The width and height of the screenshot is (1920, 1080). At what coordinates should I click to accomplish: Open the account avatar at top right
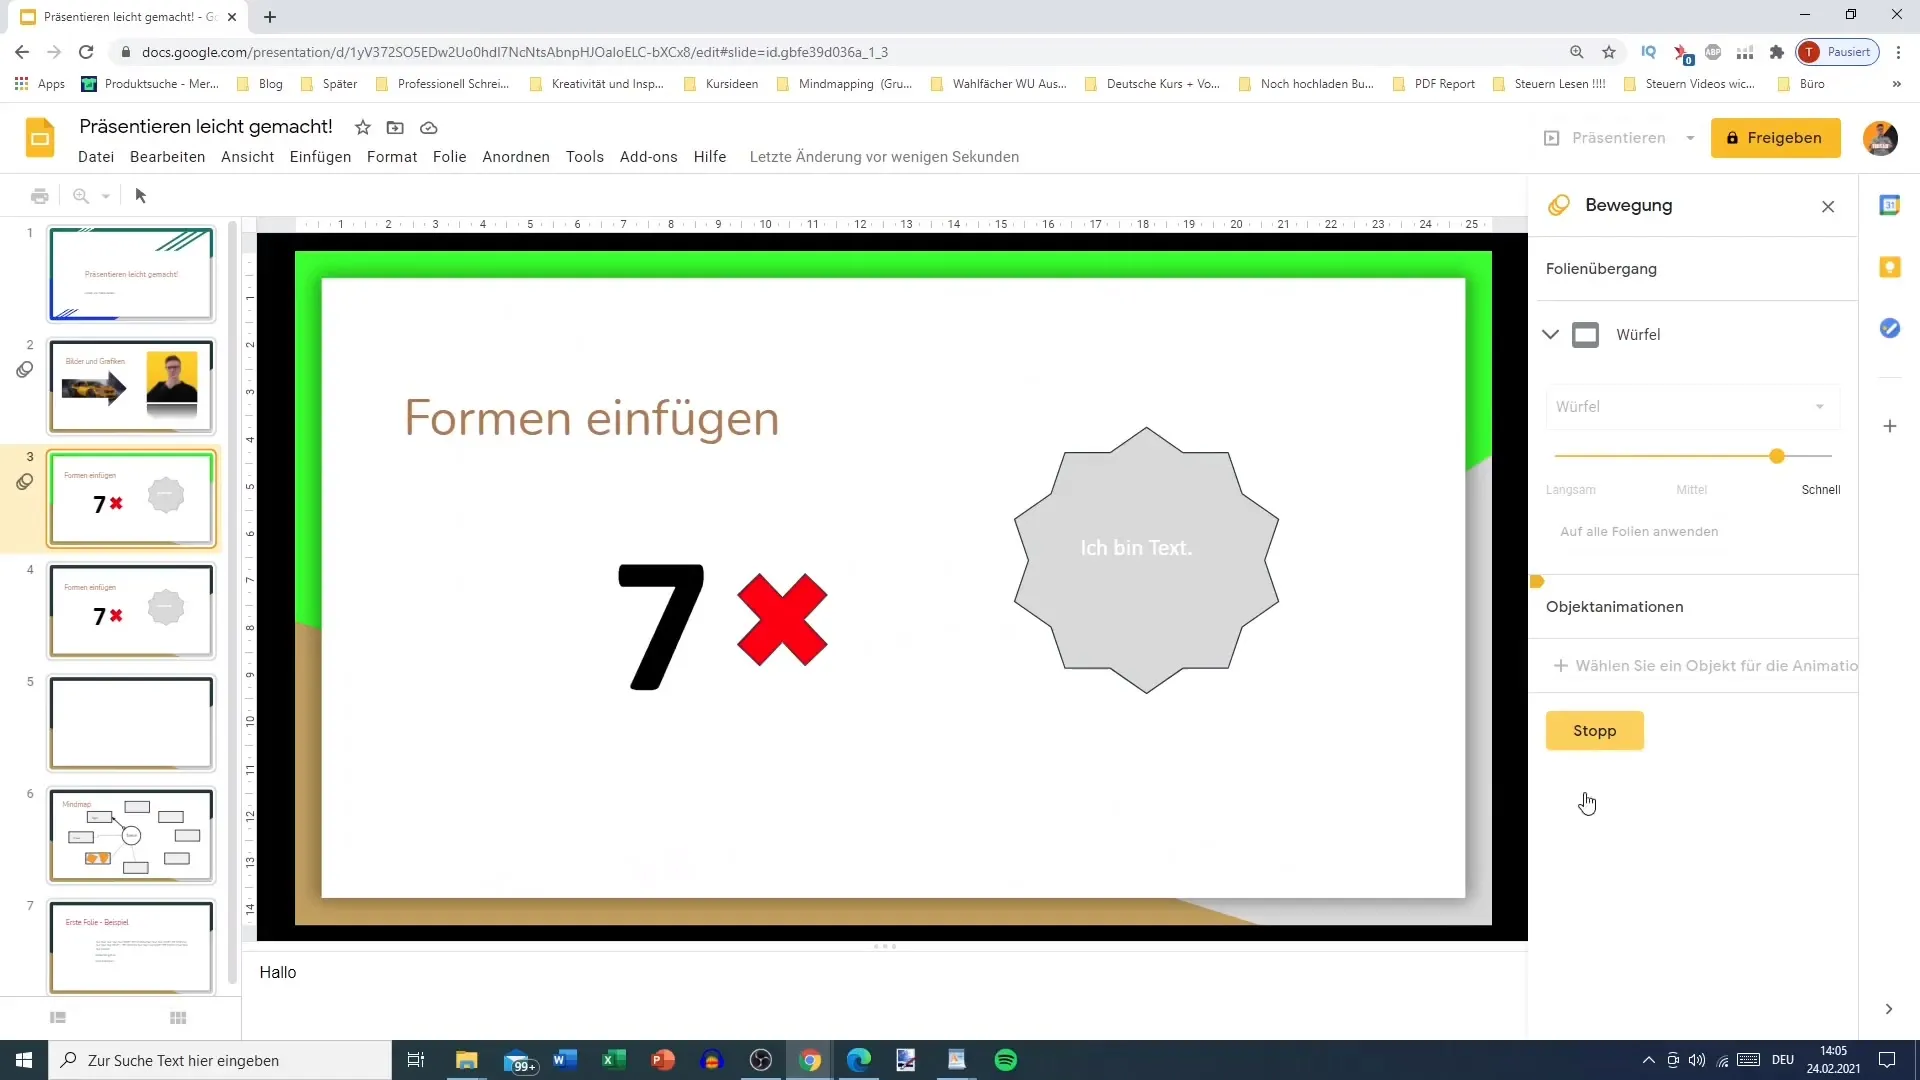1880,138
